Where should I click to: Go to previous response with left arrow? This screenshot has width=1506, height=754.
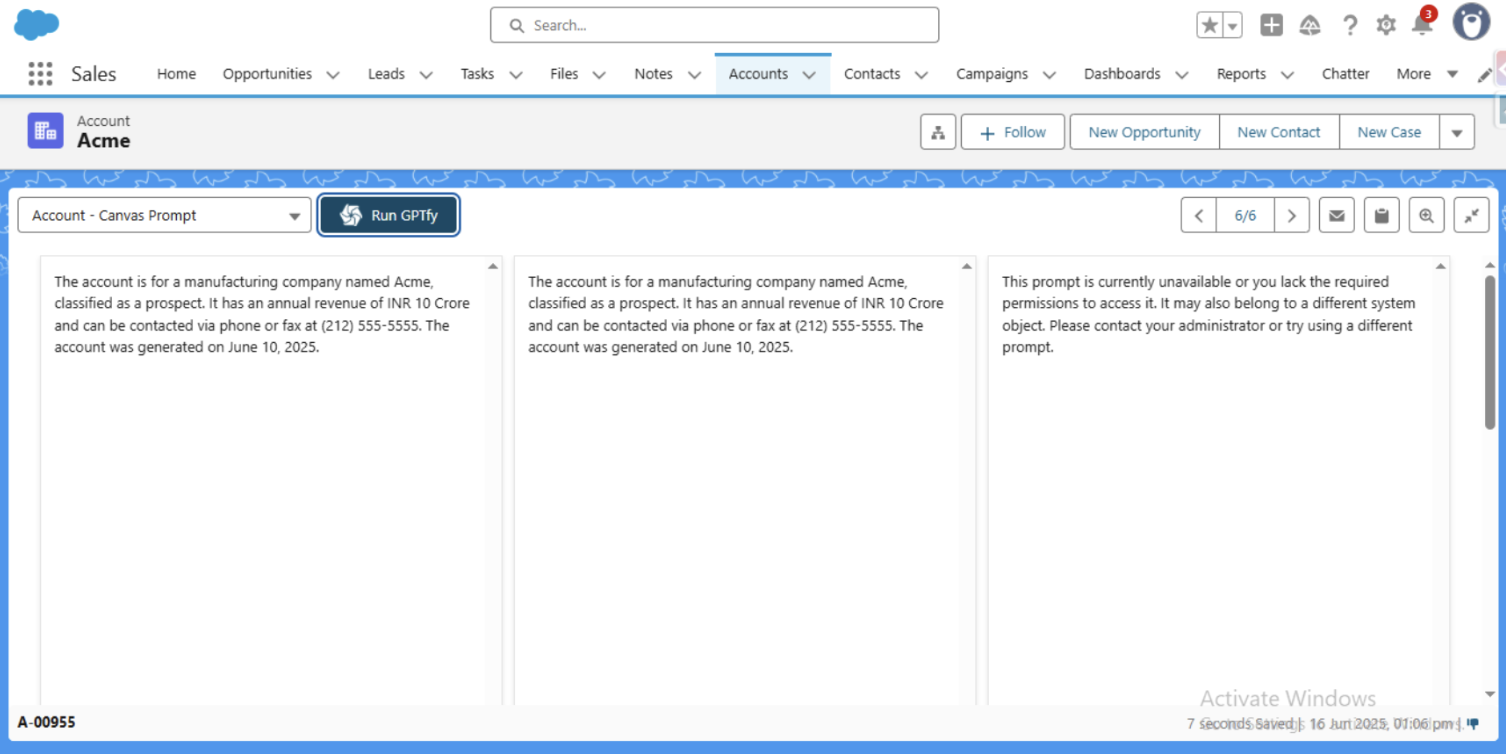coord(1198,216)
